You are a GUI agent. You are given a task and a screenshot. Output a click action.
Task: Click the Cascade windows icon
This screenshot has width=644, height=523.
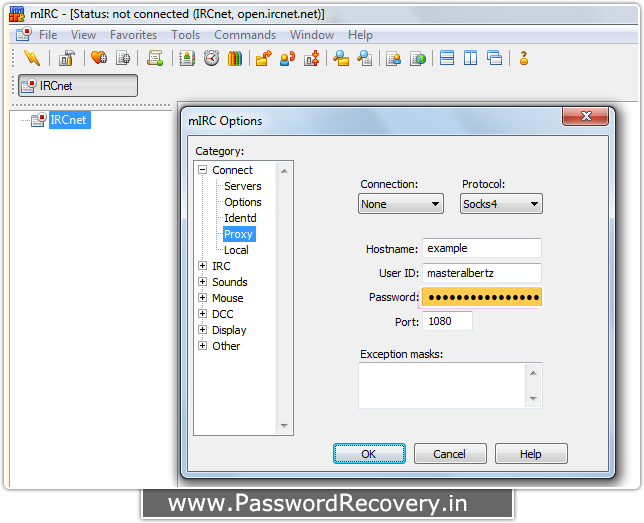[x=494, y=58]
